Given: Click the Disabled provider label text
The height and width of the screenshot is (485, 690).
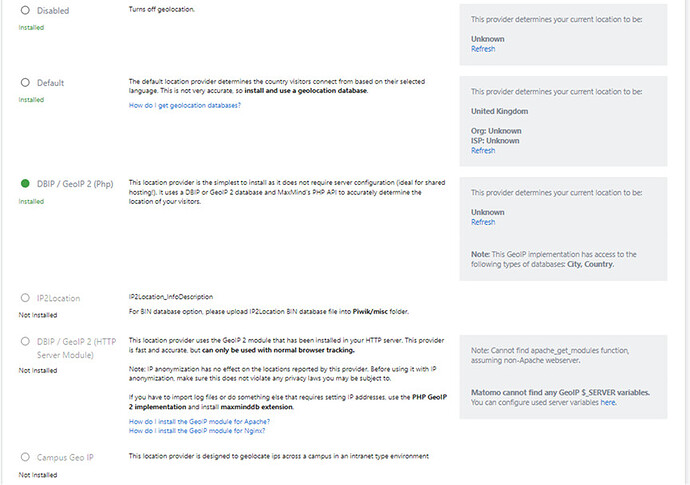Looking at the screenshot, I should 53,11.
